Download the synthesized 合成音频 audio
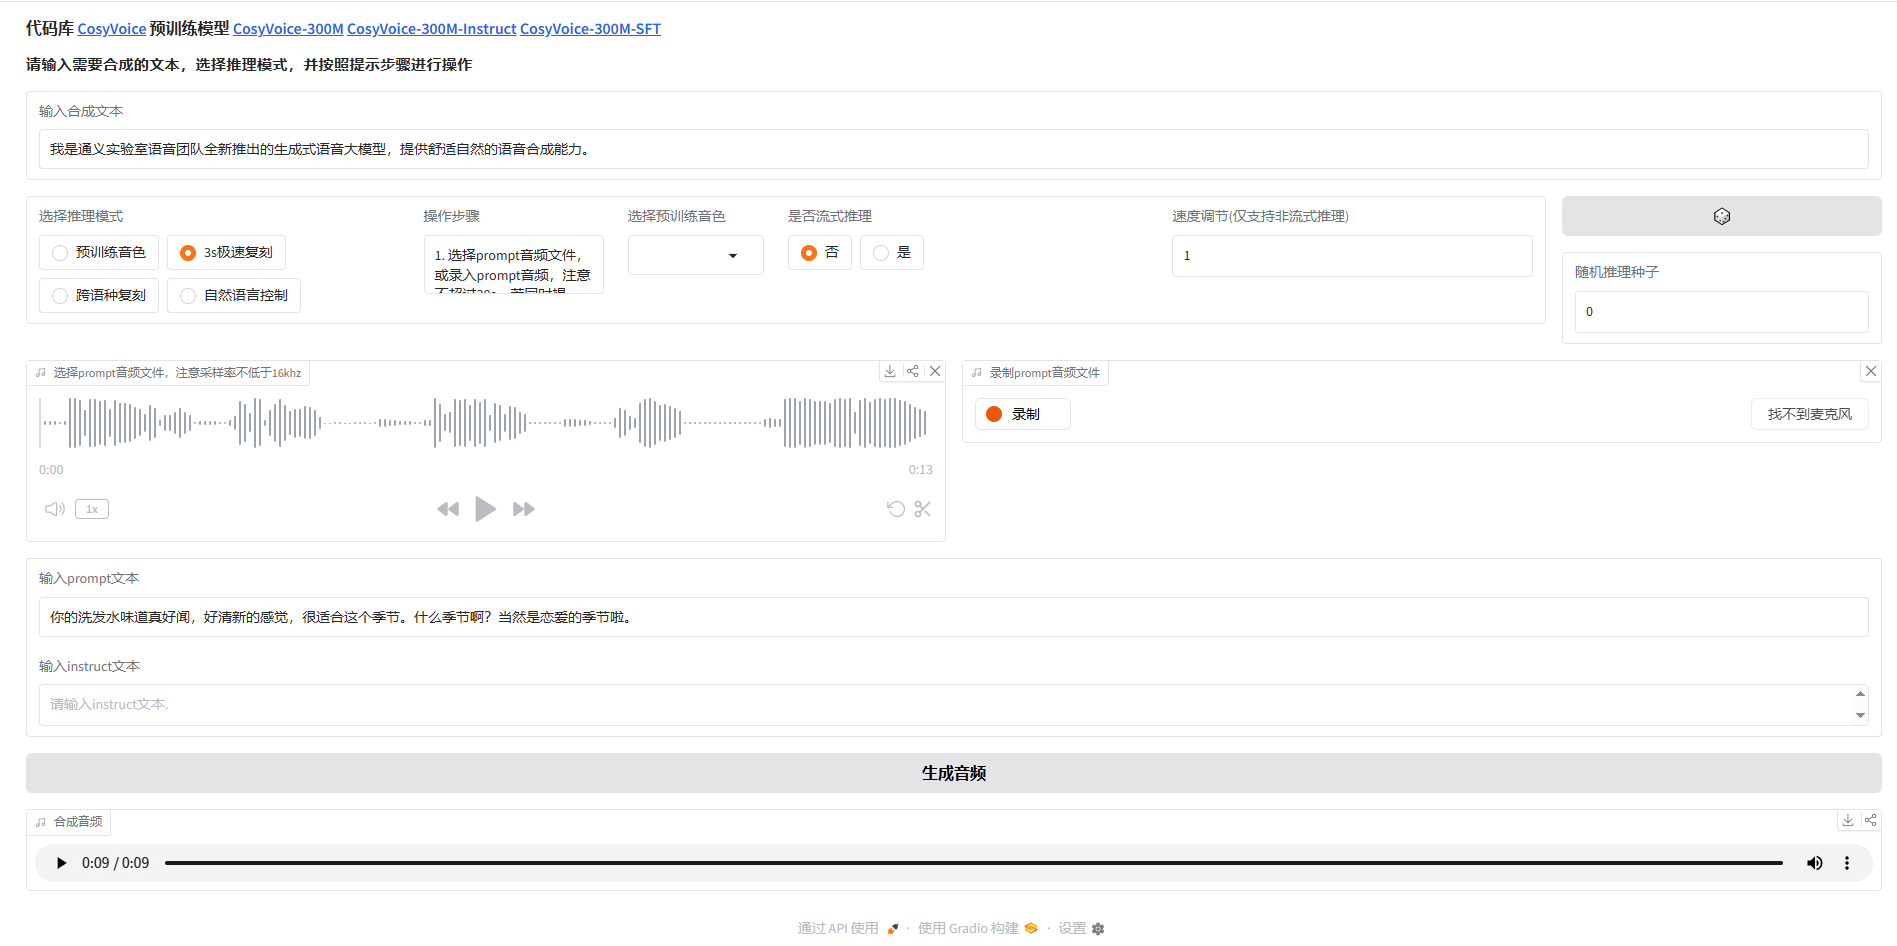The width and height of the screenshot is (1897, 946). pos(1847,819)
